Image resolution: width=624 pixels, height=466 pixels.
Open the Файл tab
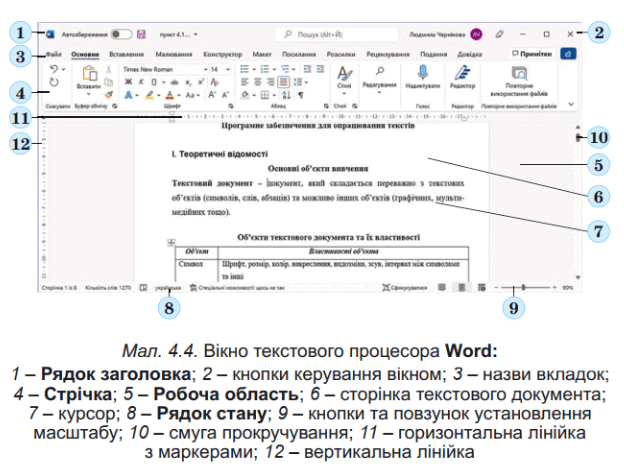53,54
